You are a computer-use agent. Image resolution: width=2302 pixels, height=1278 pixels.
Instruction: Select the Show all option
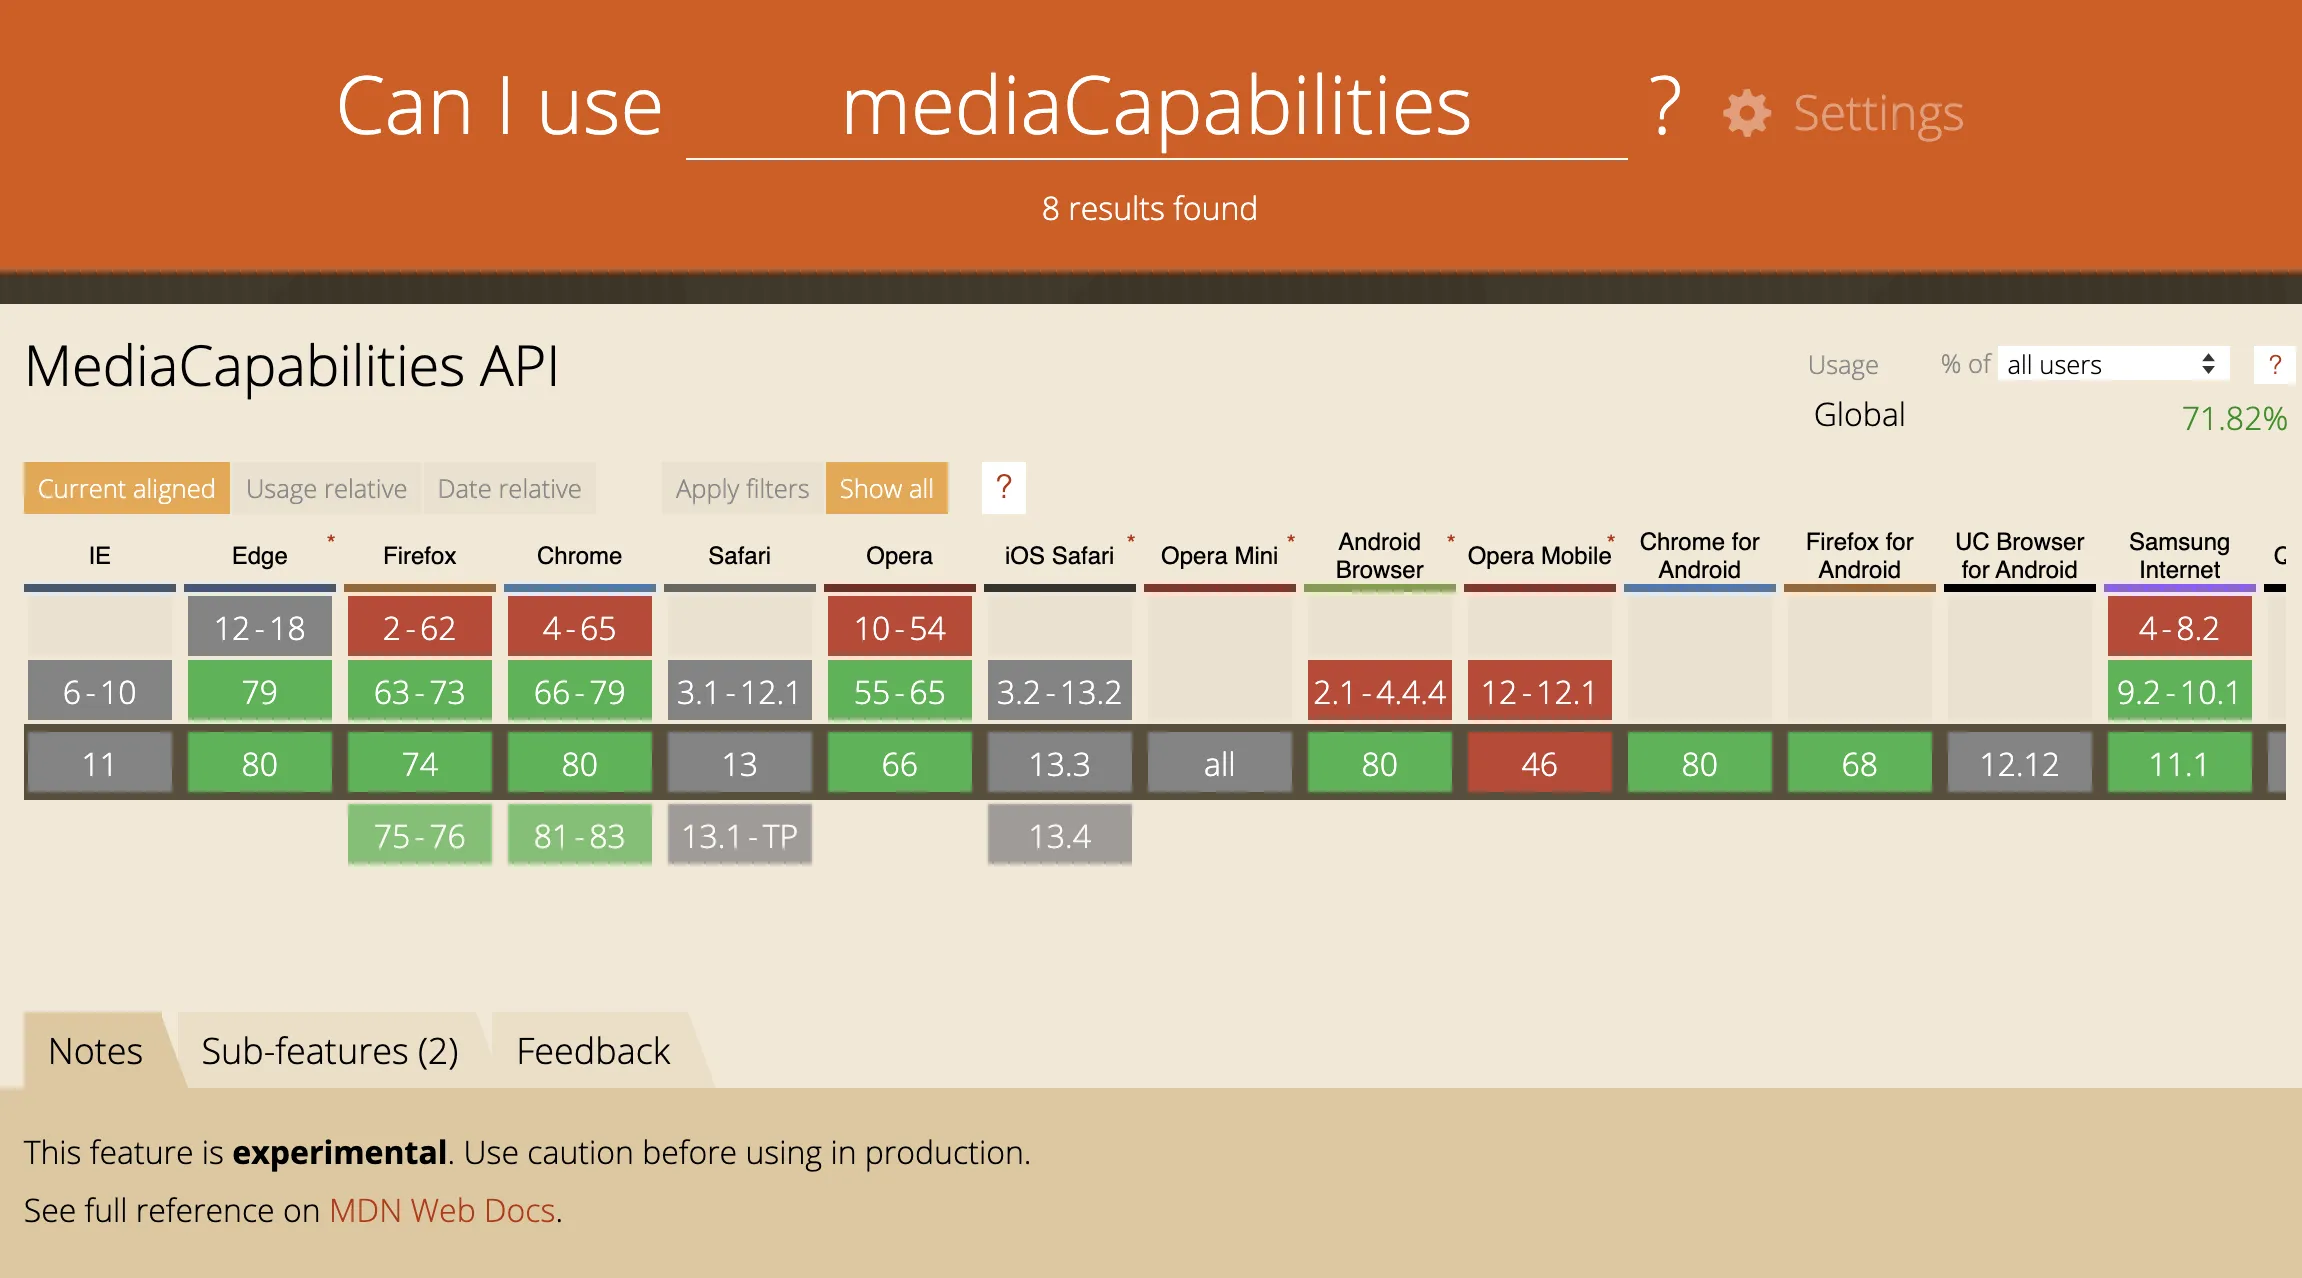click(887, 488)
